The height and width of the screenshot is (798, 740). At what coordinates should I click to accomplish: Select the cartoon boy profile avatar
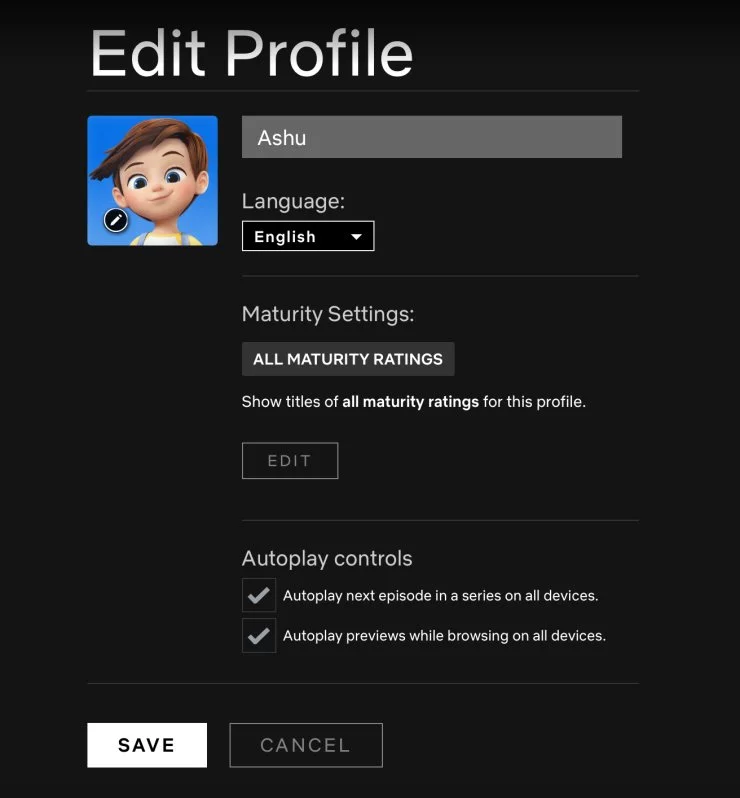point(153,181)
